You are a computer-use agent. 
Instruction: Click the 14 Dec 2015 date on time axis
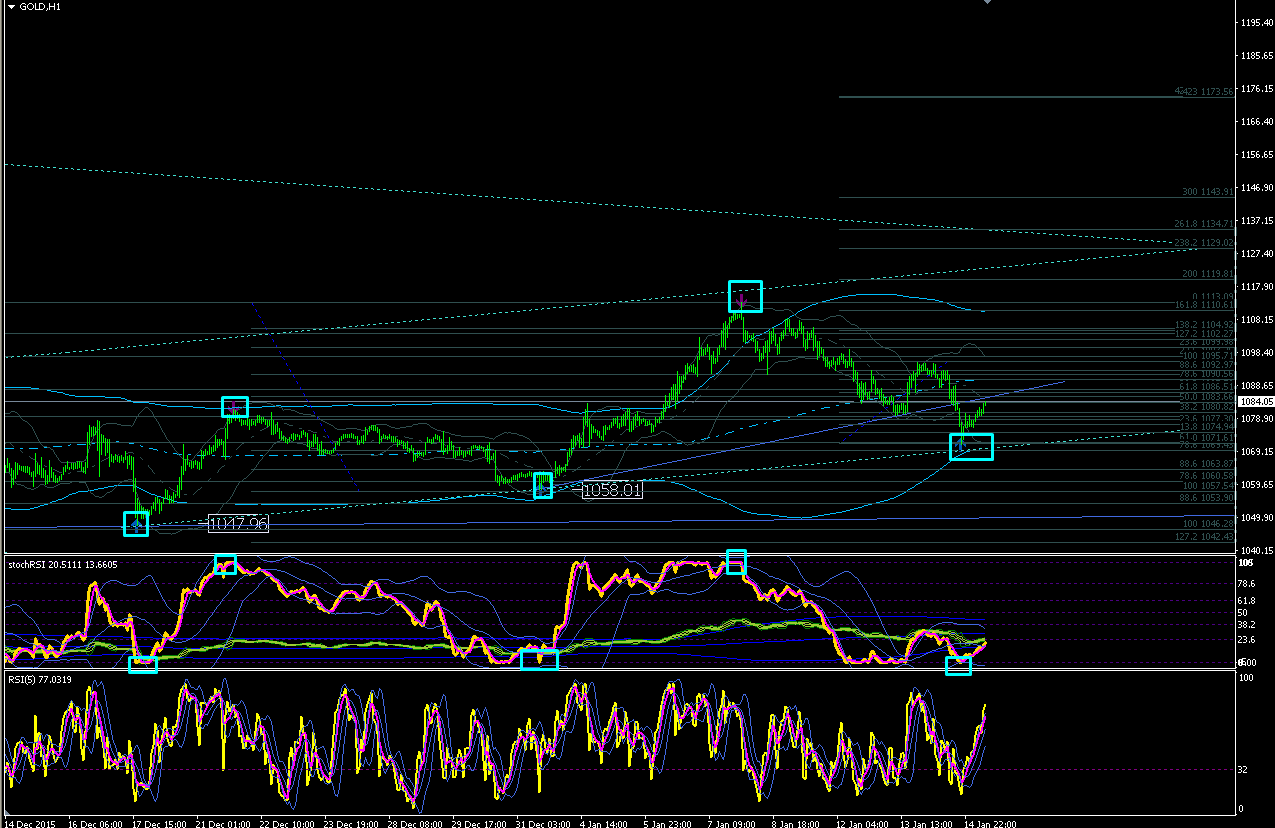pyautogui.click(x=30, y=823)
